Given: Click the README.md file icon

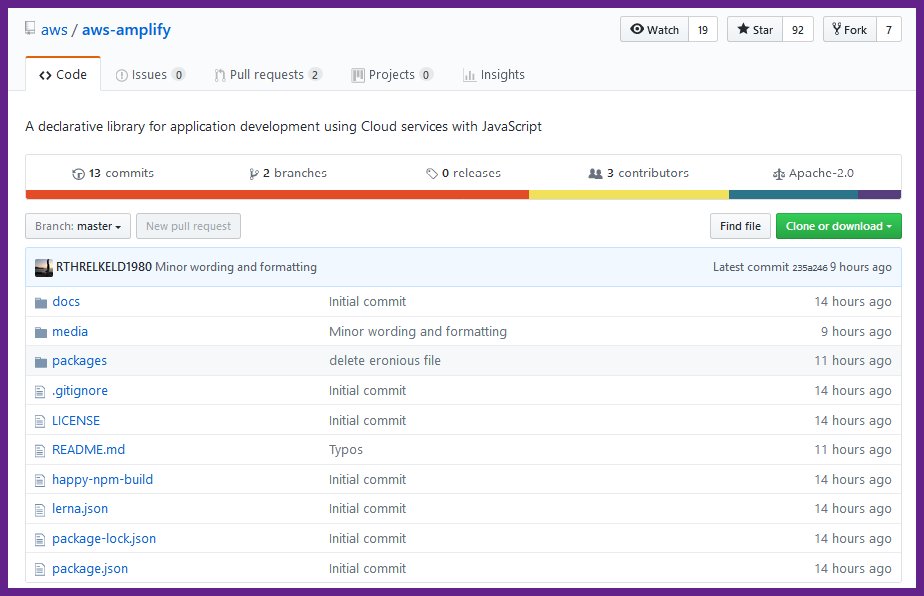Looking at the screenshot, I should (x=40, y=451).
